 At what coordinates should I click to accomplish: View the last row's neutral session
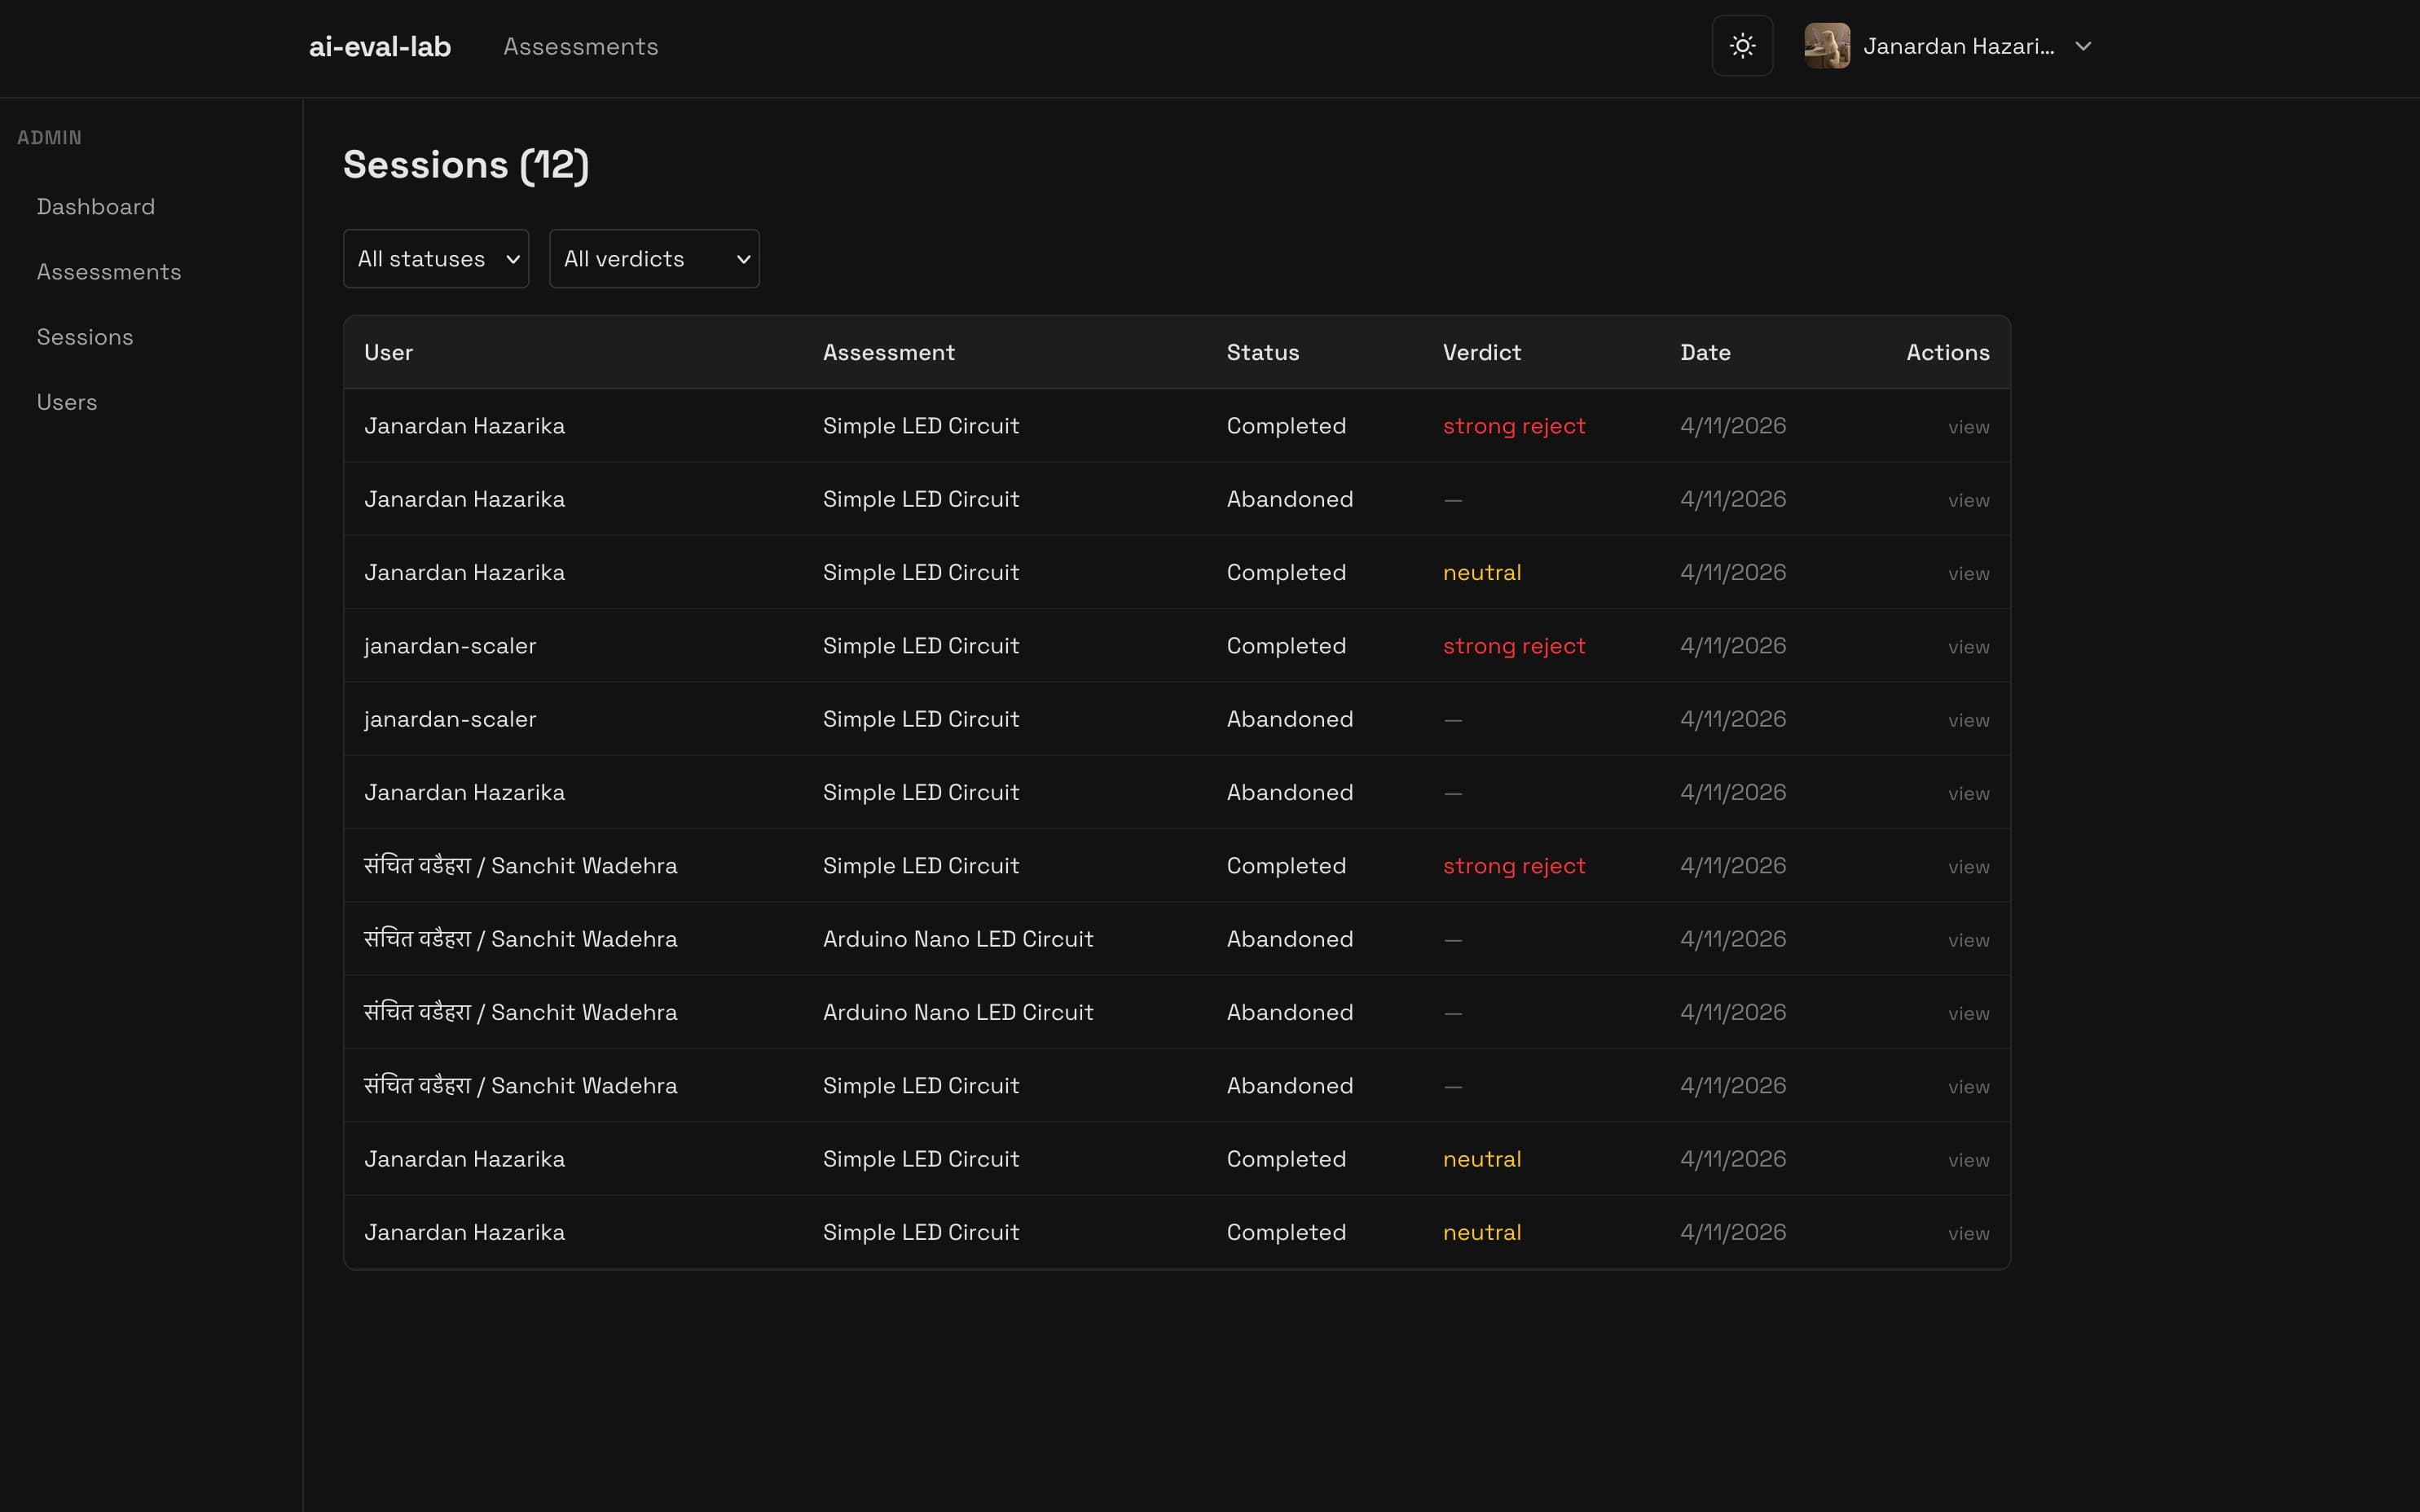tap(1968, 1233)
